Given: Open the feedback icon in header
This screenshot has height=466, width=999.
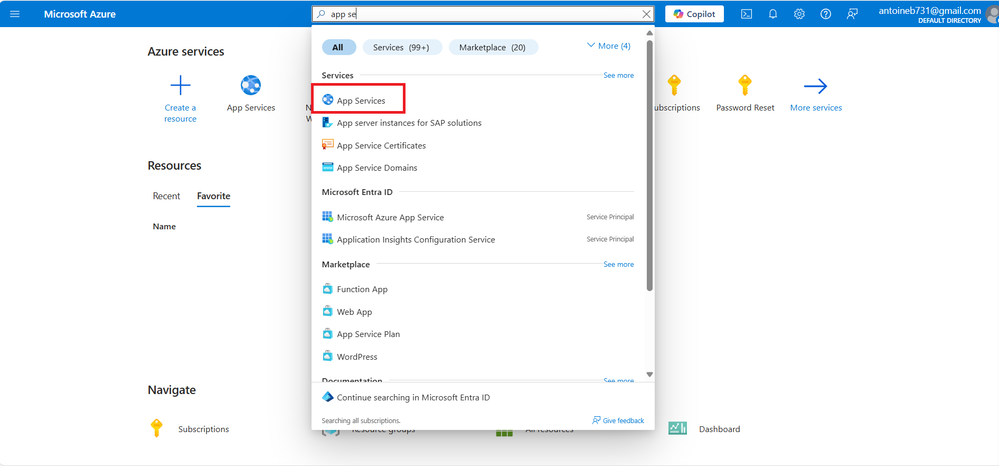Looking at the screenshot, I should [852, 14].
